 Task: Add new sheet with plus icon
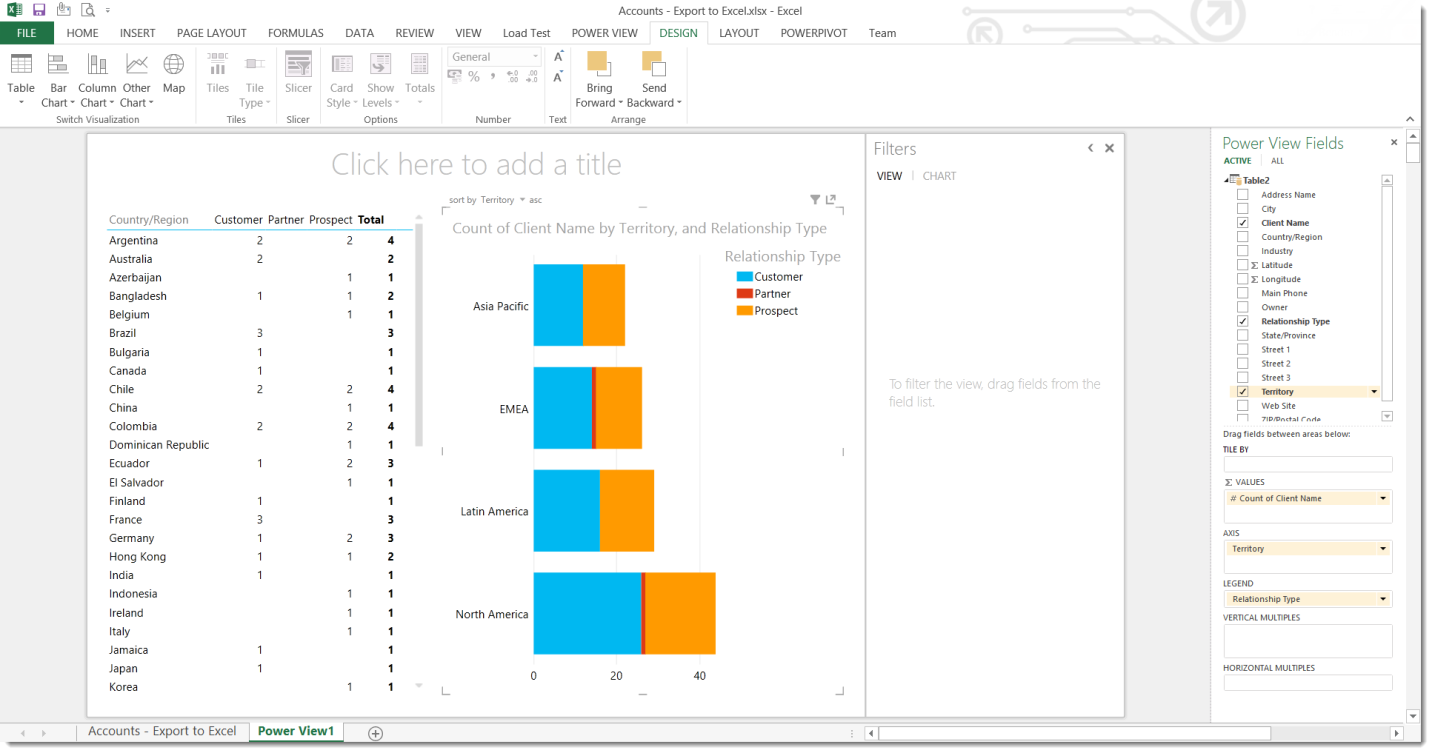click(x=376, y=733)
